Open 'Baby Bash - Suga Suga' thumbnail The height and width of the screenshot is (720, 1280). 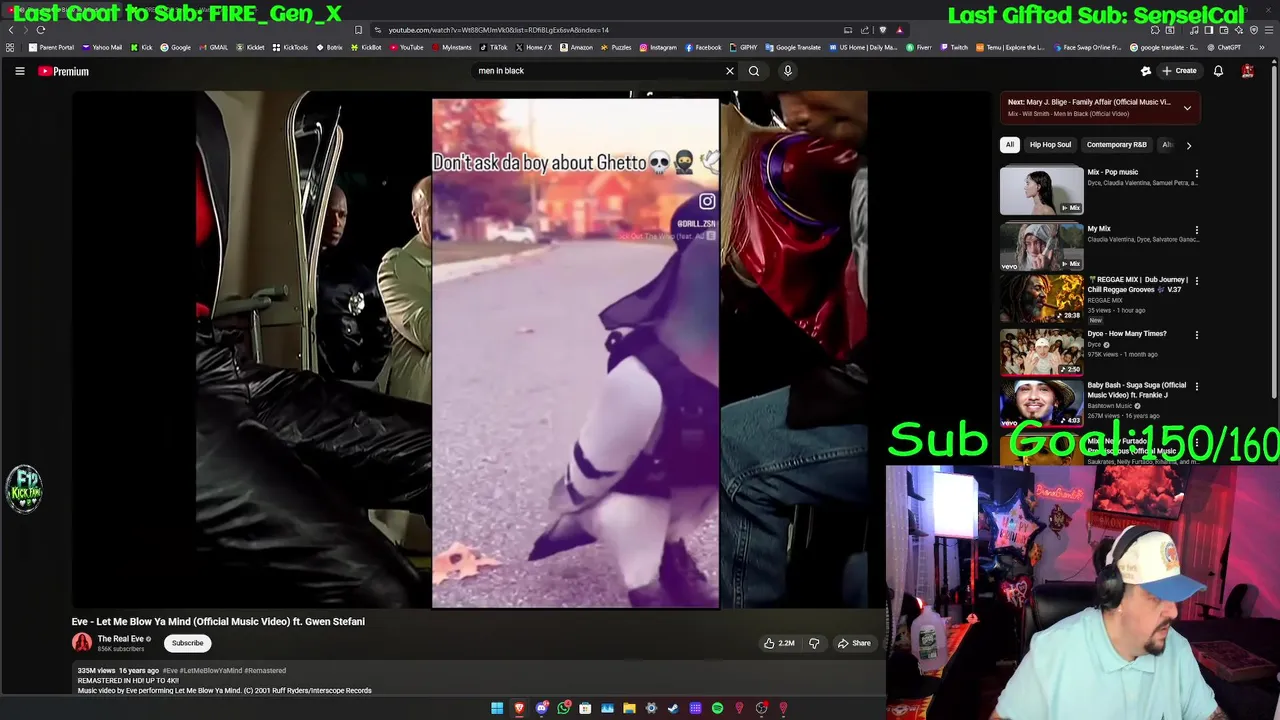[x=1041, y=403]
